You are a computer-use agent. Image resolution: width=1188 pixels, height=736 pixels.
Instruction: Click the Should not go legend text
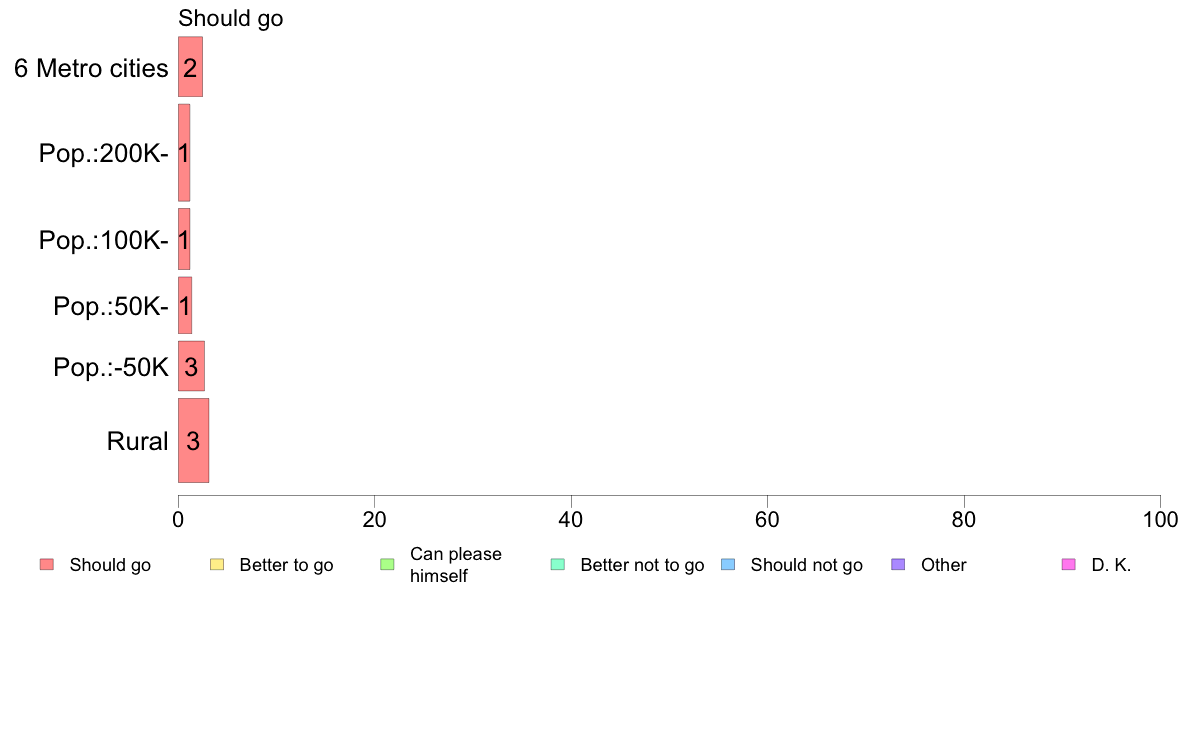pos(807,565)
